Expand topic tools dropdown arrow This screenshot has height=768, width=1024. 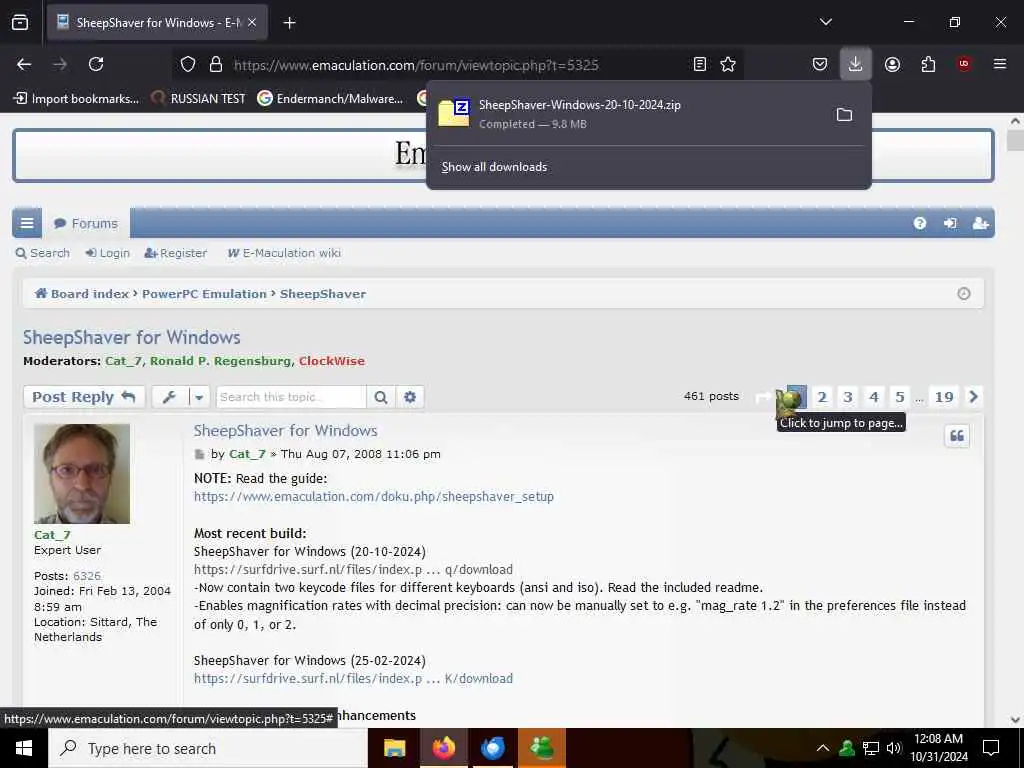point(199,397)
